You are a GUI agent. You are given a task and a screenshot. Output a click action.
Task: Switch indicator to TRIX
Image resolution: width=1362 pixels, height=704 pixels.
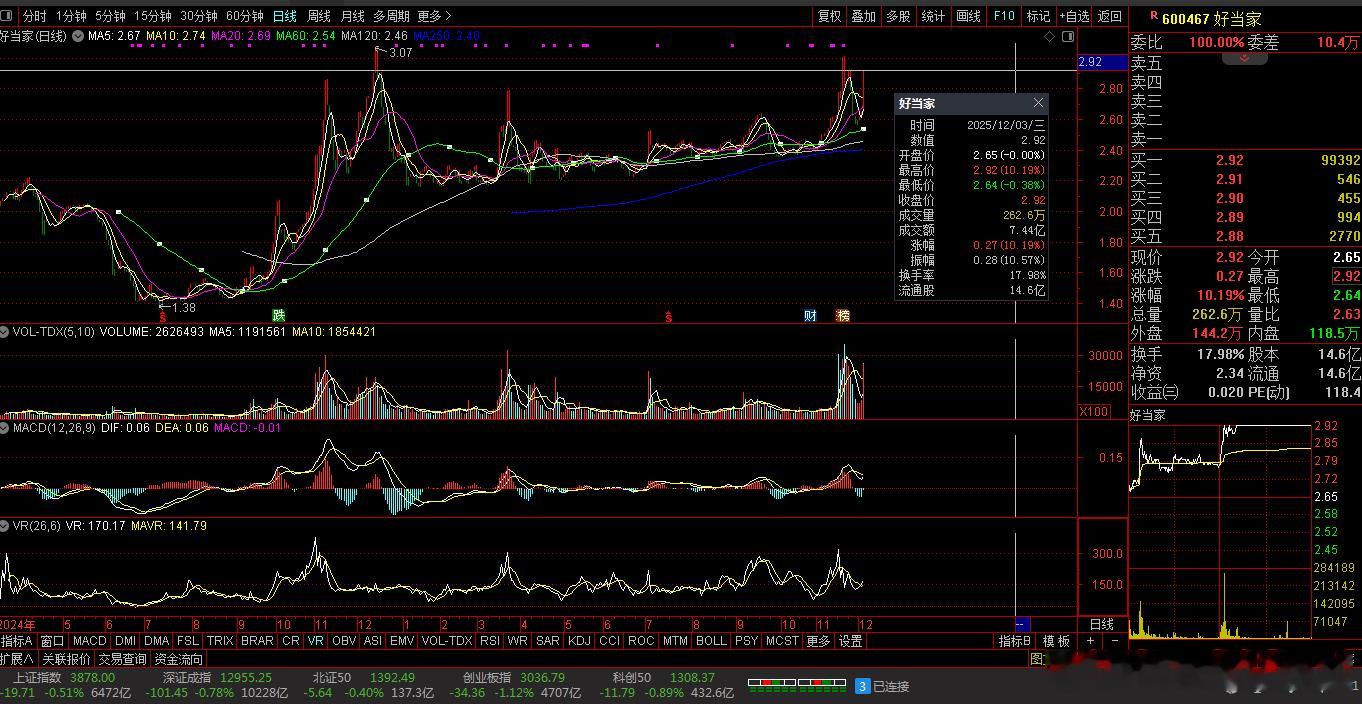pos(220,641)
